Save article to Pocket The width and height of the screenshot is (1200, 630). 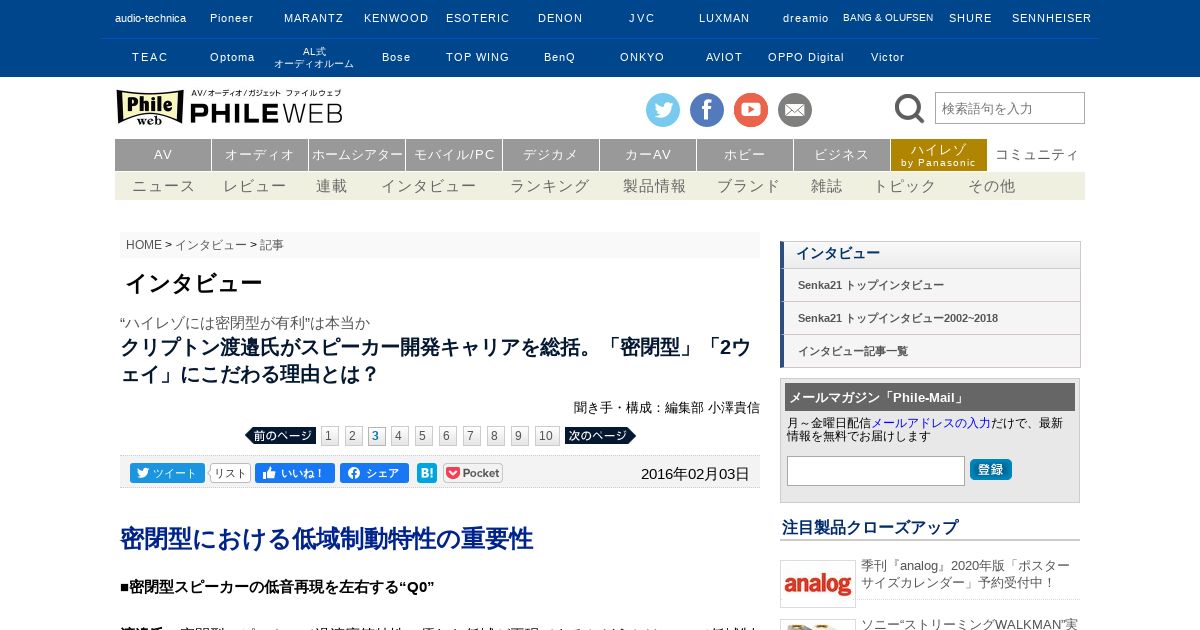coord(473,473)
